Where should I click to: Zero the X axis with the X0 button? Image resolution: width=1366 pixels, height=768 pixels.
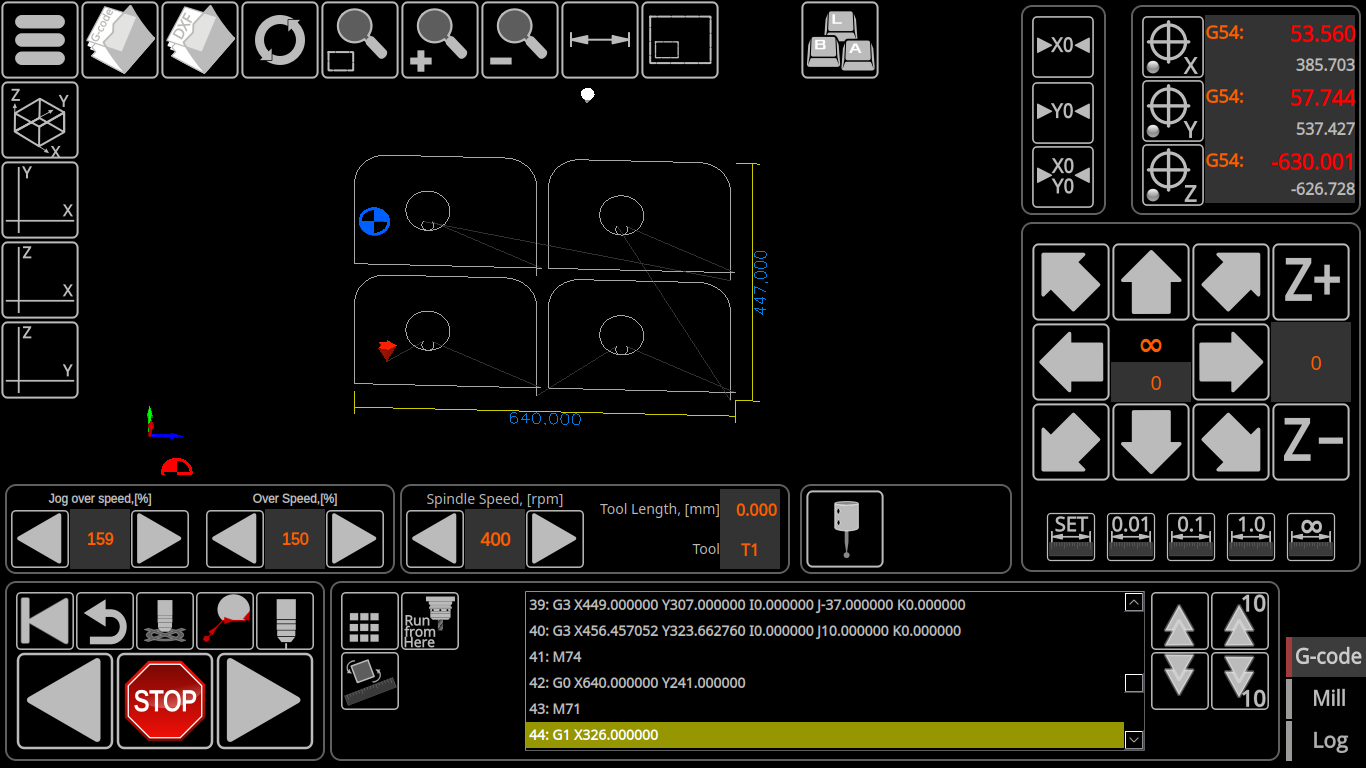pyautogui.click(x=1063, y=47)
